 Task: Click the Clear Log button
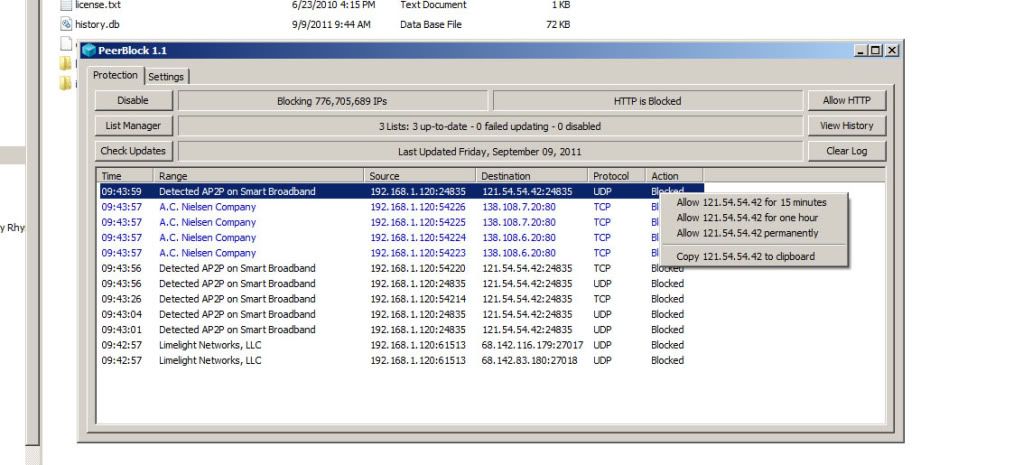tap(846, 151)
